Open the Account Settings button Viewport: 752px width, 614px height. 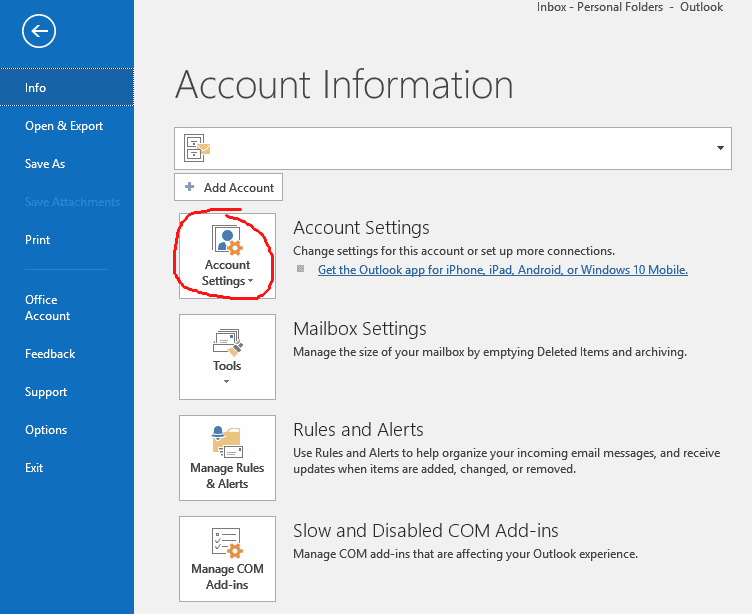pos(227,256)
